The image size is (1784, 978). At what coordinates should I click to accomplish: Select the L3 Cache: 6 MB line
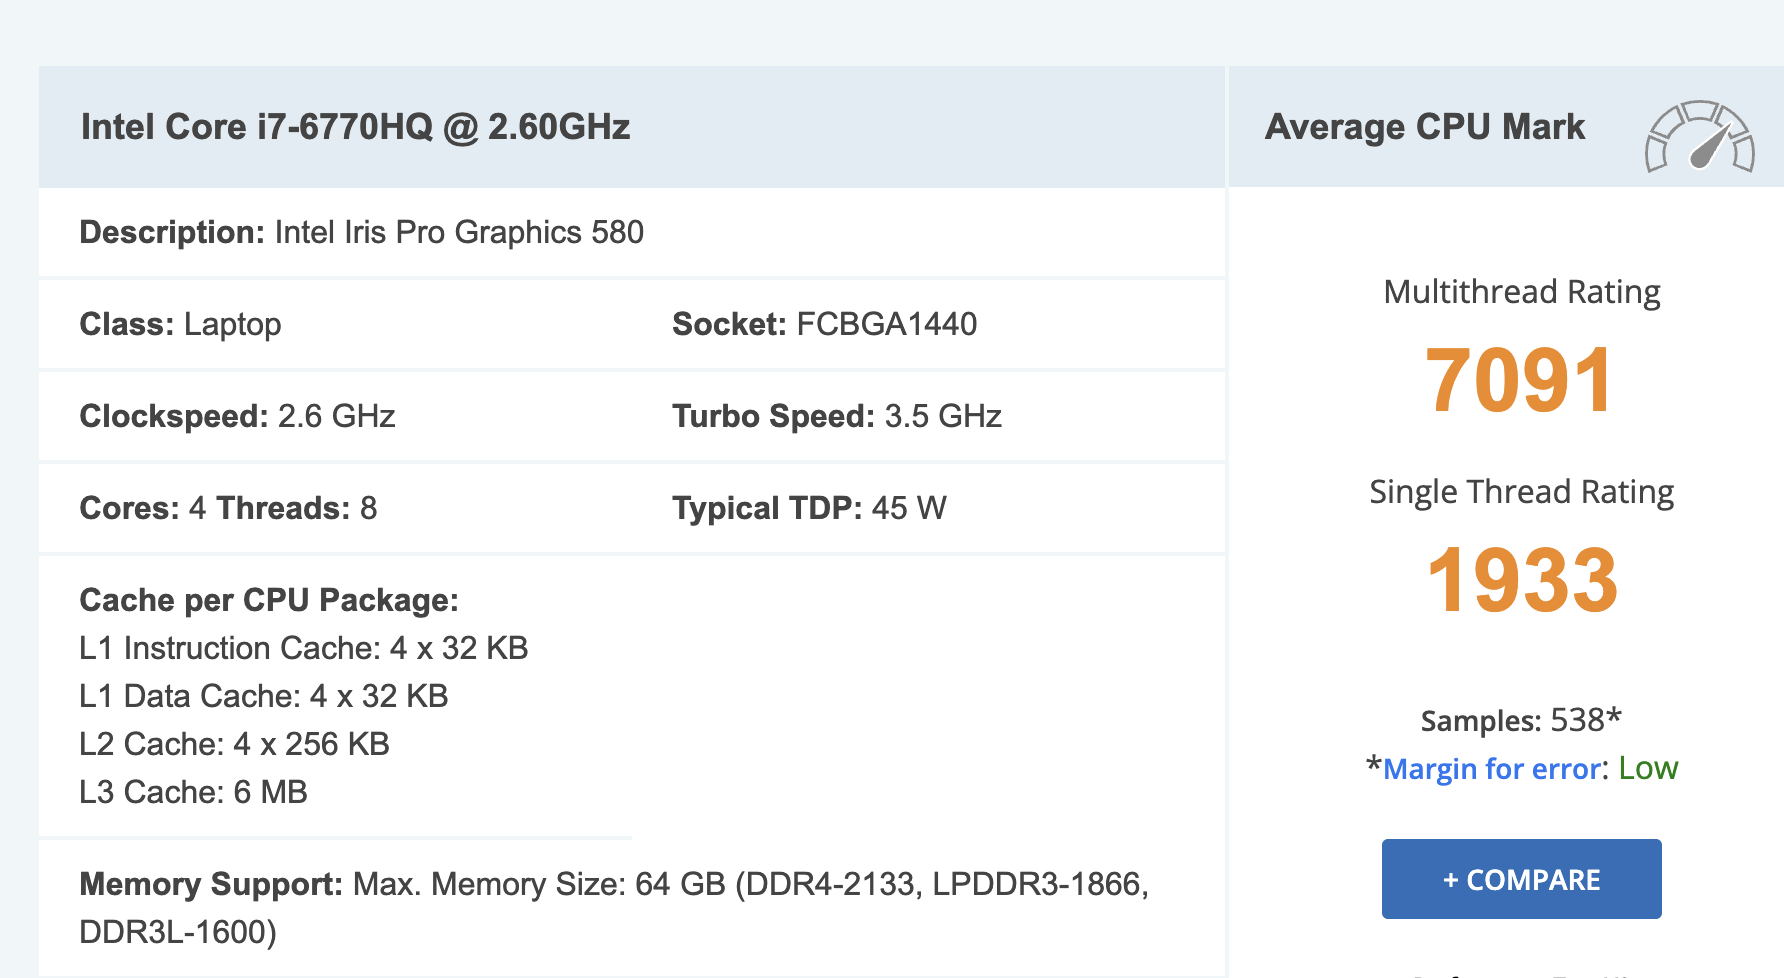[x=193, y=792]
